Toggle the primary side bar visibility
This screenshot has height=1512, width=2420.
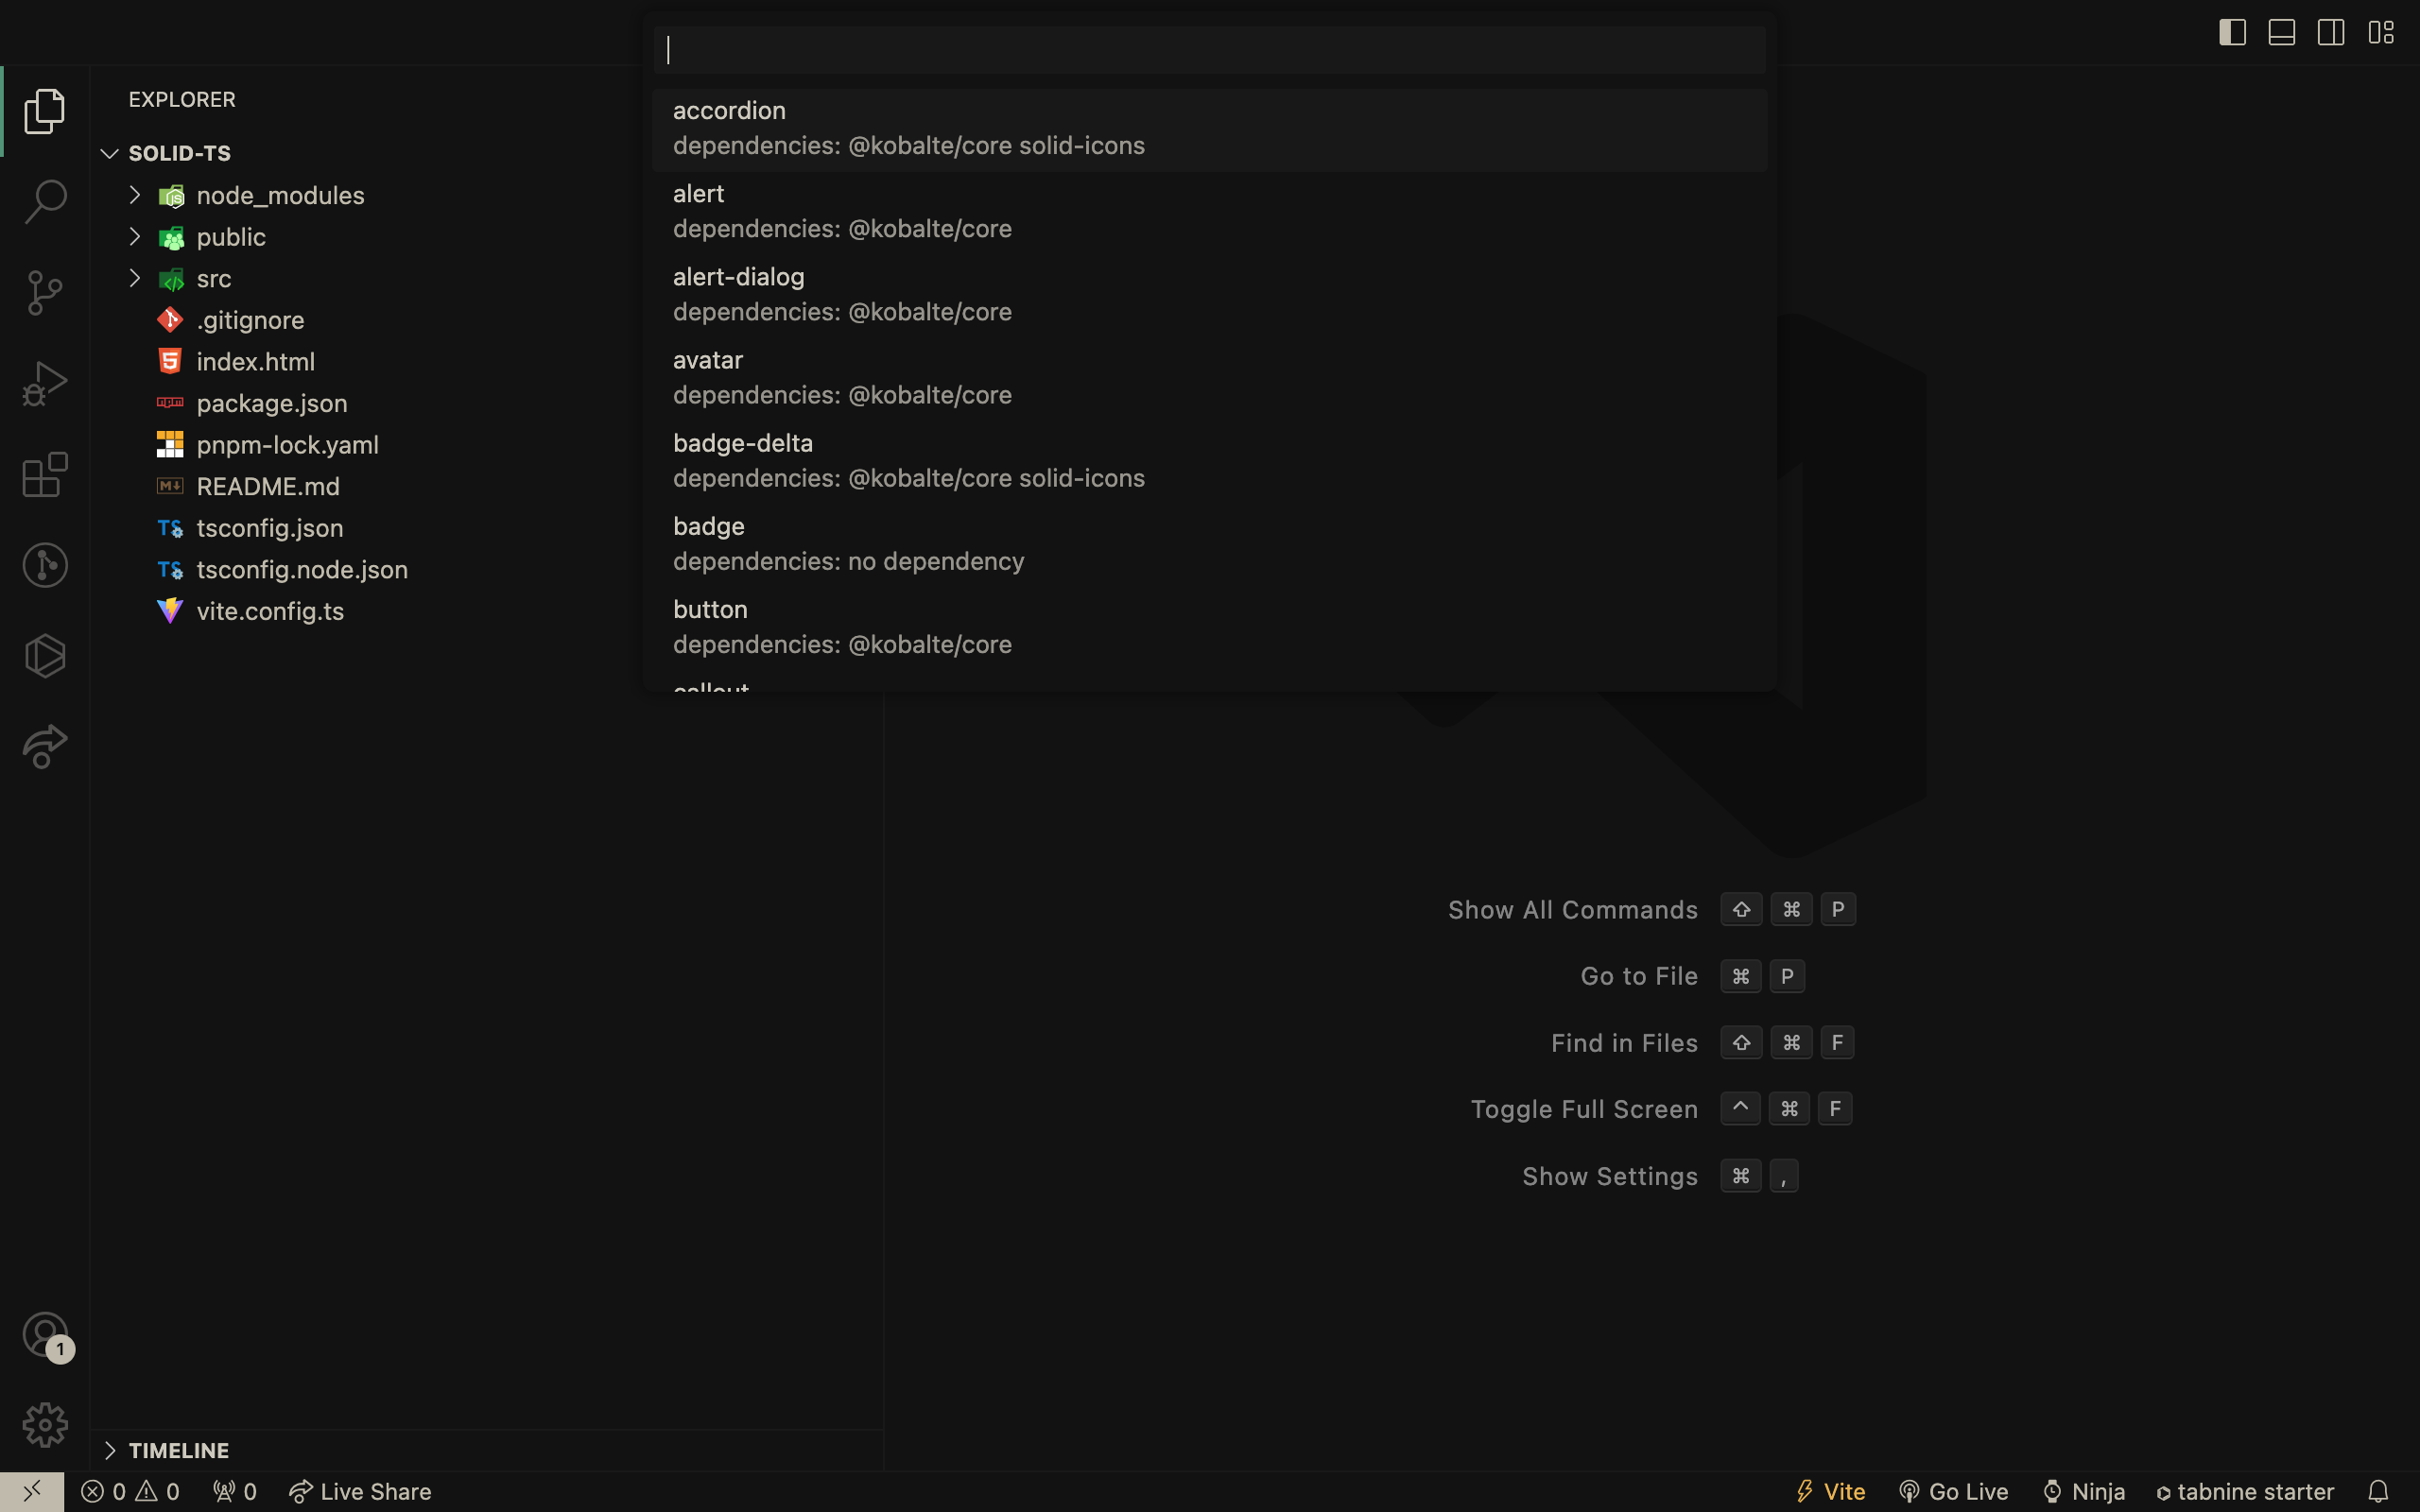pyautogui.click(x=2232, y=32)
